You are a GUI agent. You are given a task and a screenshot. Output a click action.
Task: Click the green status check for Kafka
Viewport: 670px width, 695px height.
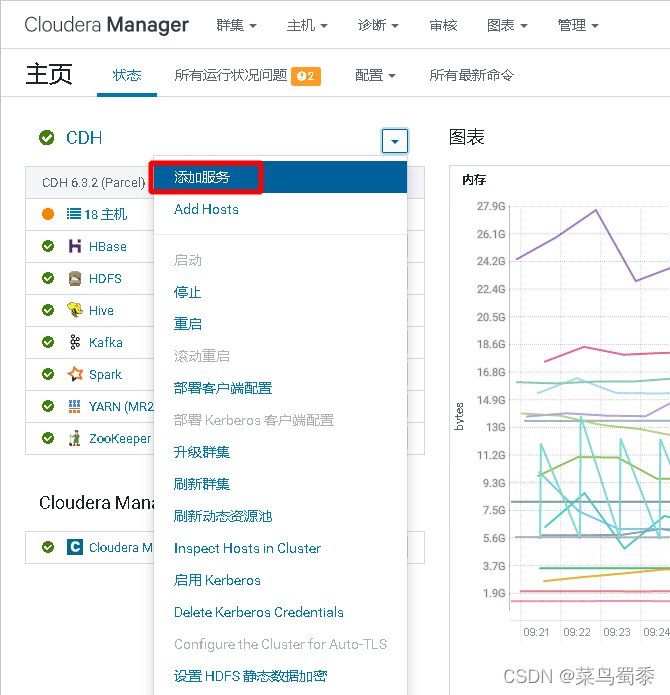(48, 342)
